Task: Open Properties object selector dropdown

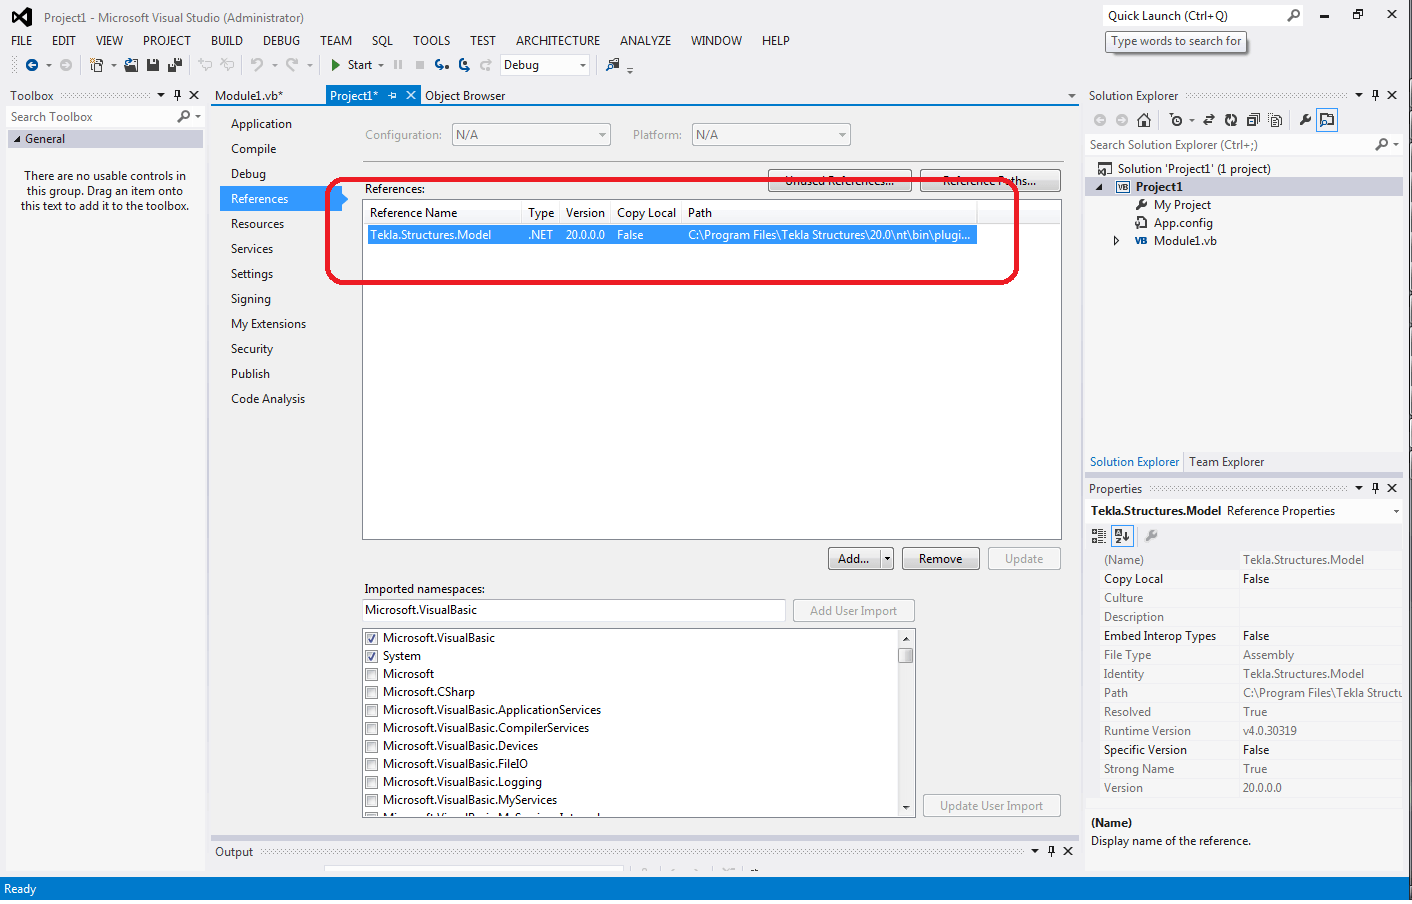Action: 1396,511
